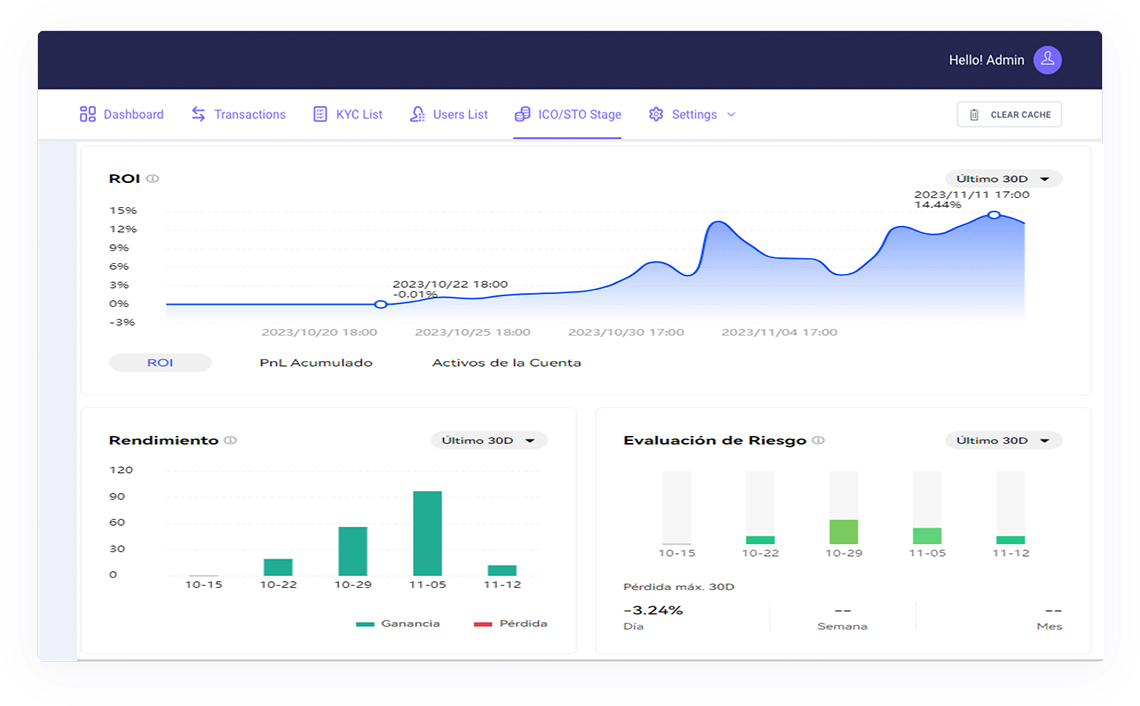The width and height of the screenshot is (1140, 706).
Task: Open the Admin user avatar
Action: point(1047,60)
